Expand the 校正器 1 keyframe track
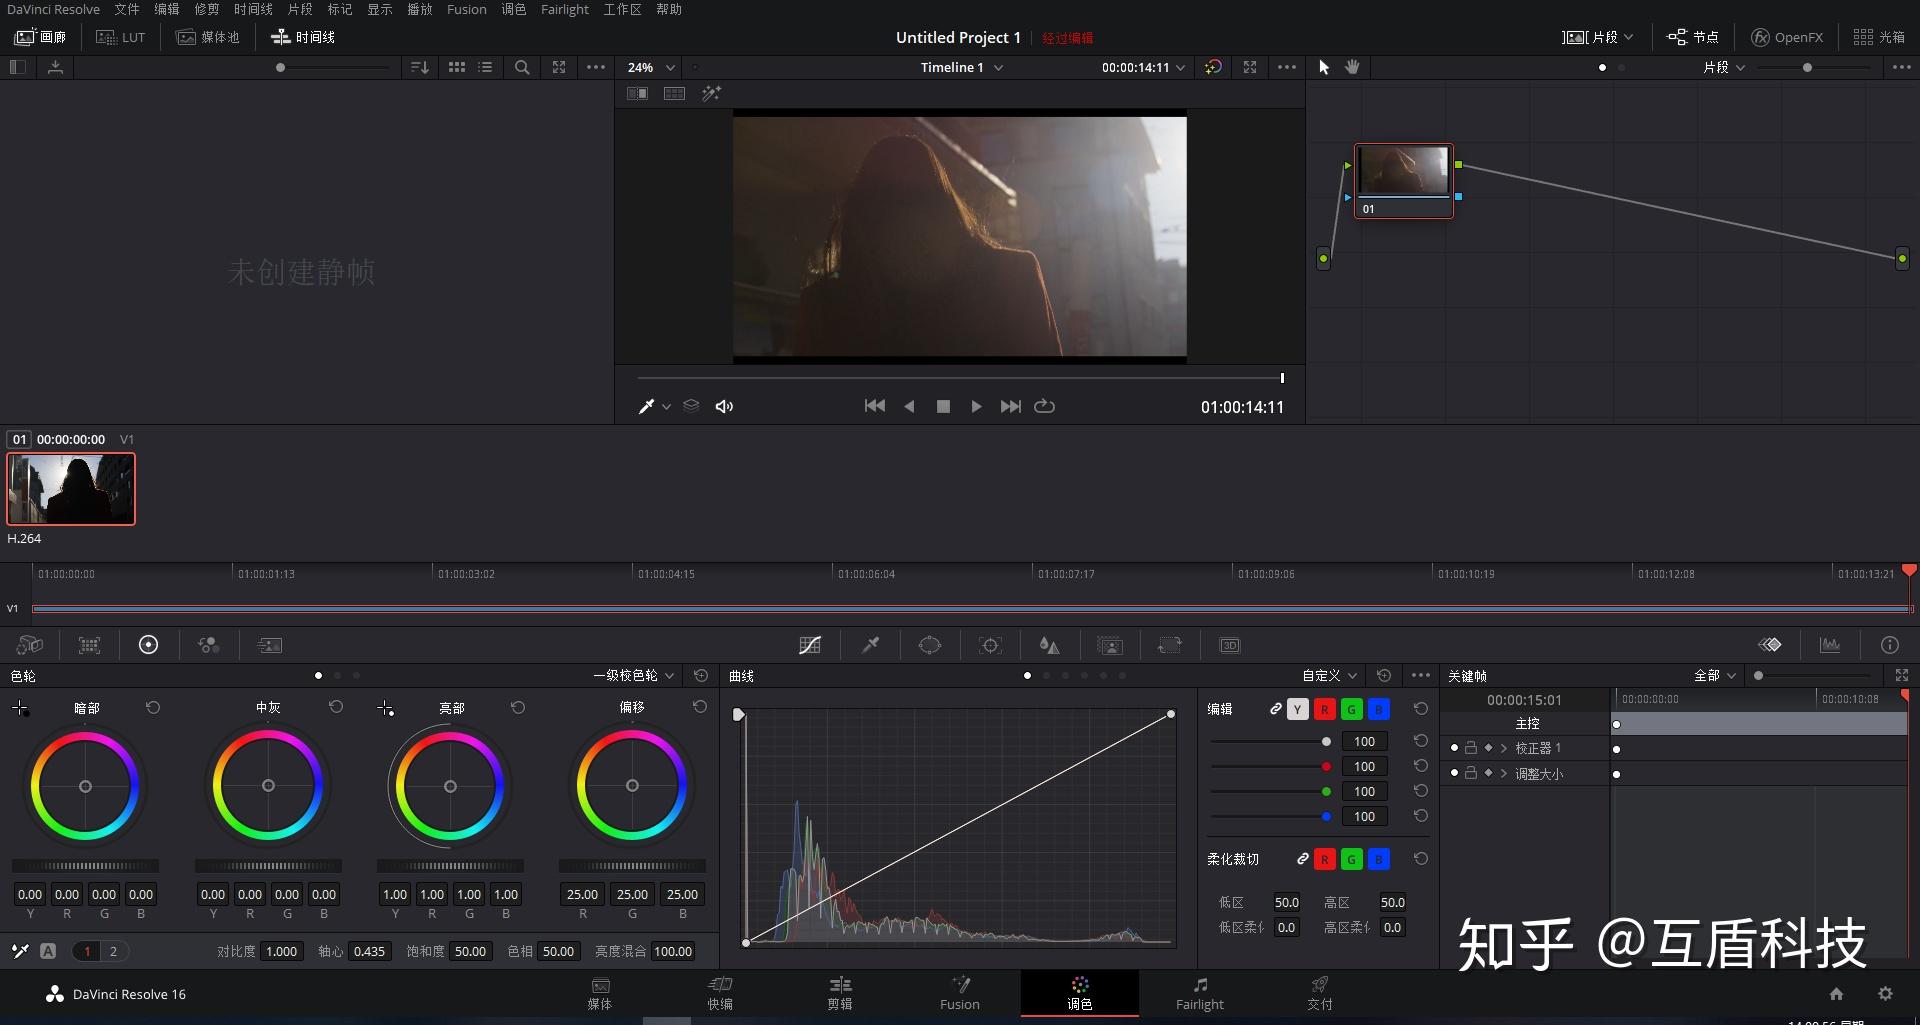The image size is (1920, 1025). pyautogui.click(x=1503, y=748)
